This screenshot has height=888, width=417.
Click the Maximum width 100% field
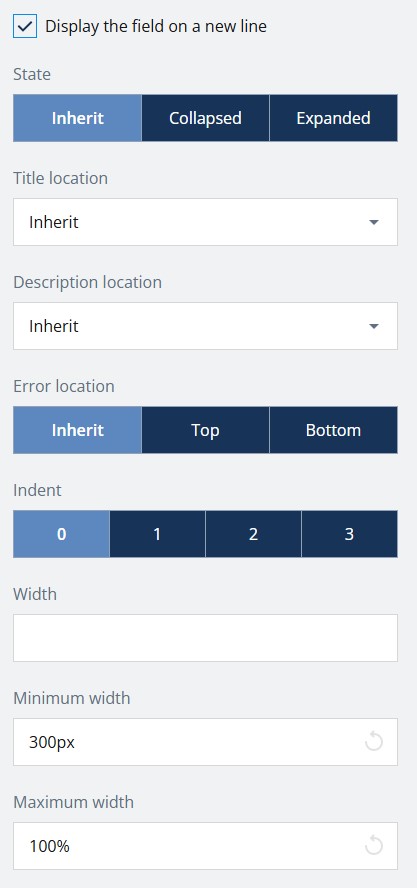(205, 846)
